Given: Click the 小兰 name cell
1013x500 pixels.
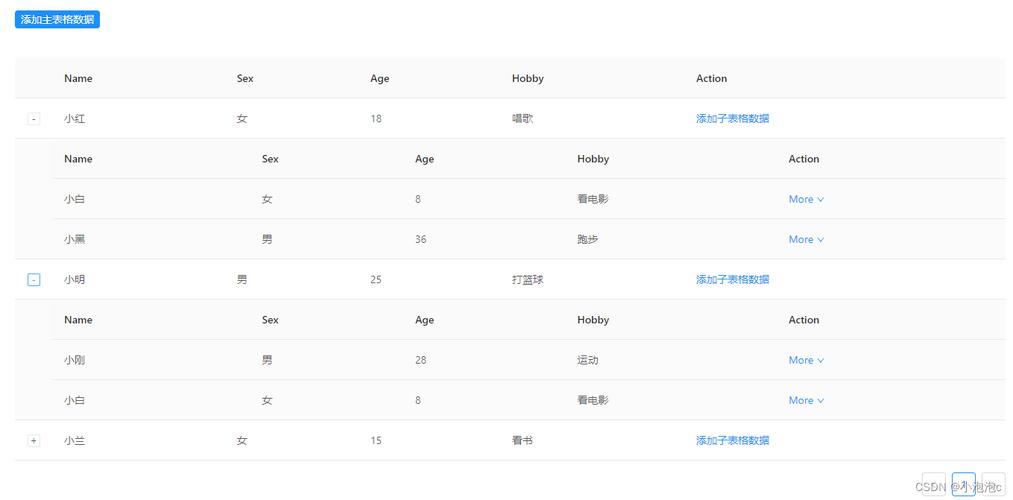Looking at the screenshot, I should (75, 441).
